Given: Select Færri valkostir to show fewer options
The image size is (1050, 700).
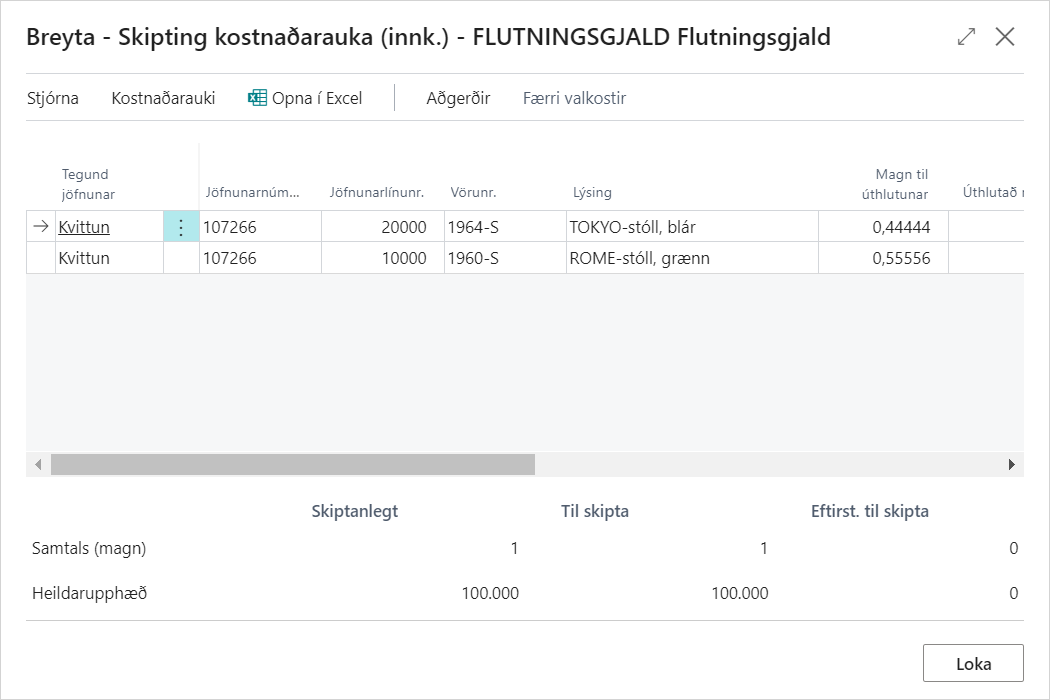Looking at the screenshot, I should tap(574, 98).
